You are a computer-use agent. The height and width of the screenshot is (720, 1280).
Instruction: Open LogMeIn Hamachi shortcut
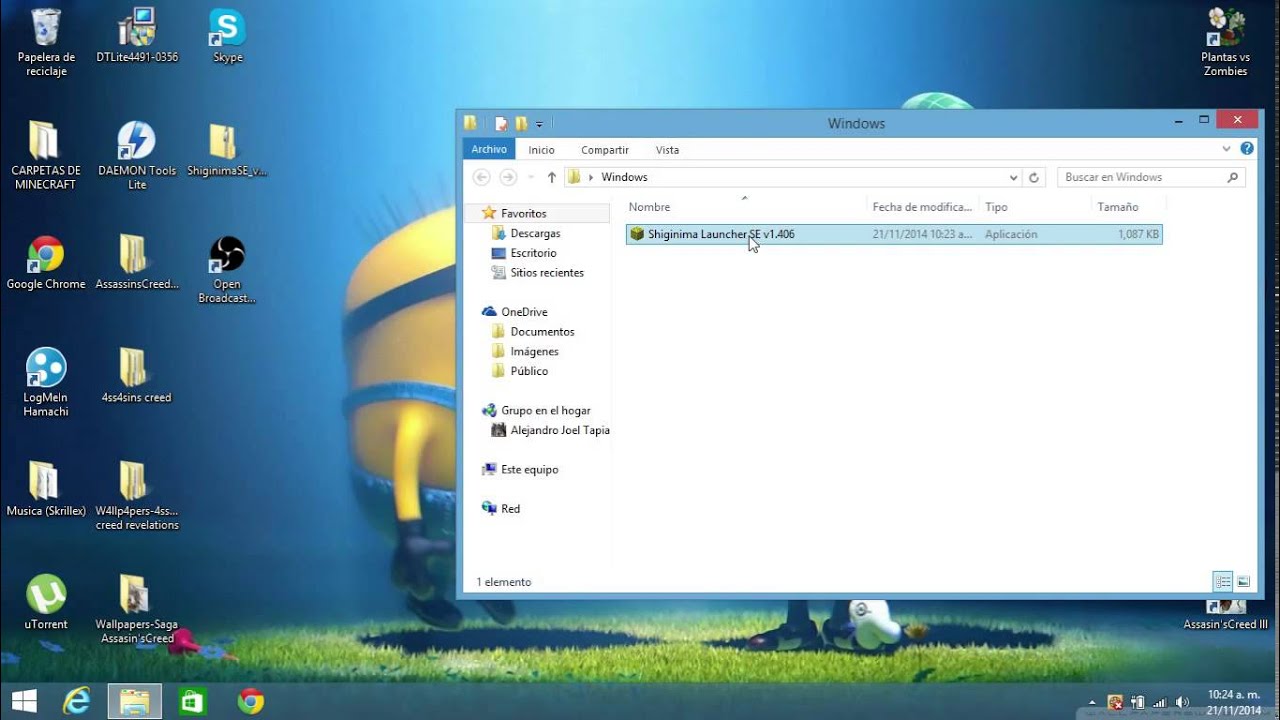coord(46,383)
